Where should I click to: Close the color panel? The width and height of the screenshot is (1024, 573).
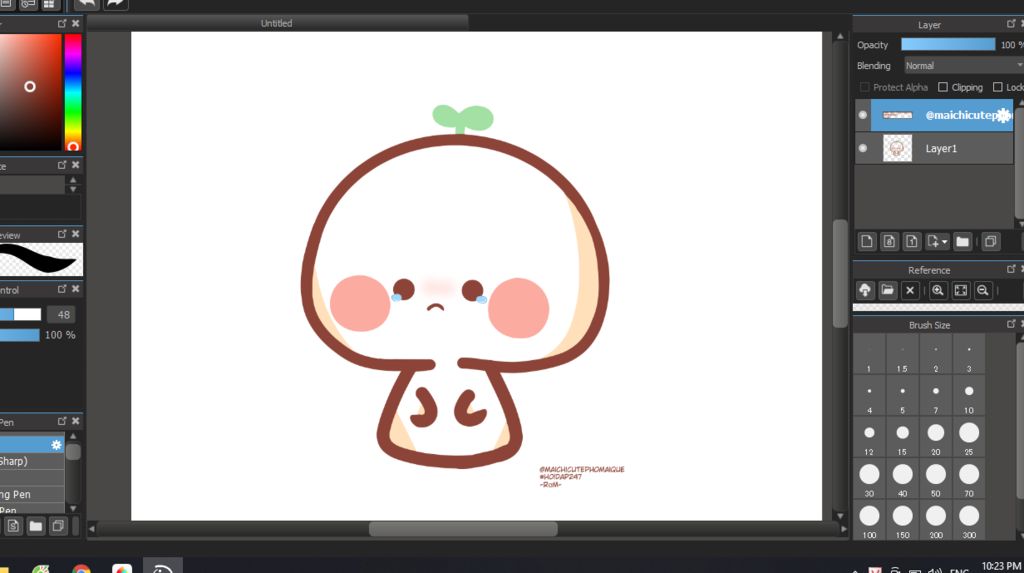[x=76, y=23]
